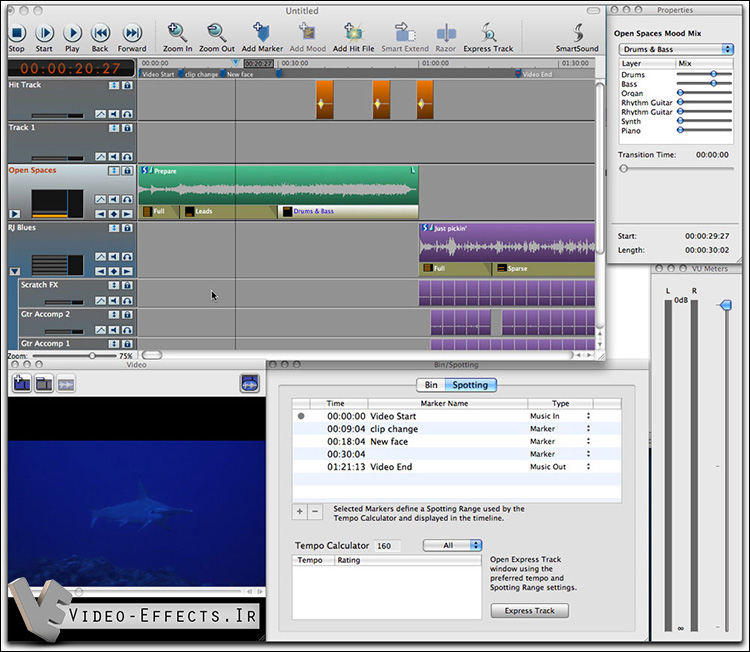Click the Play button in toolbar
This screenshot has height=652, width=750.
[73, 33]
